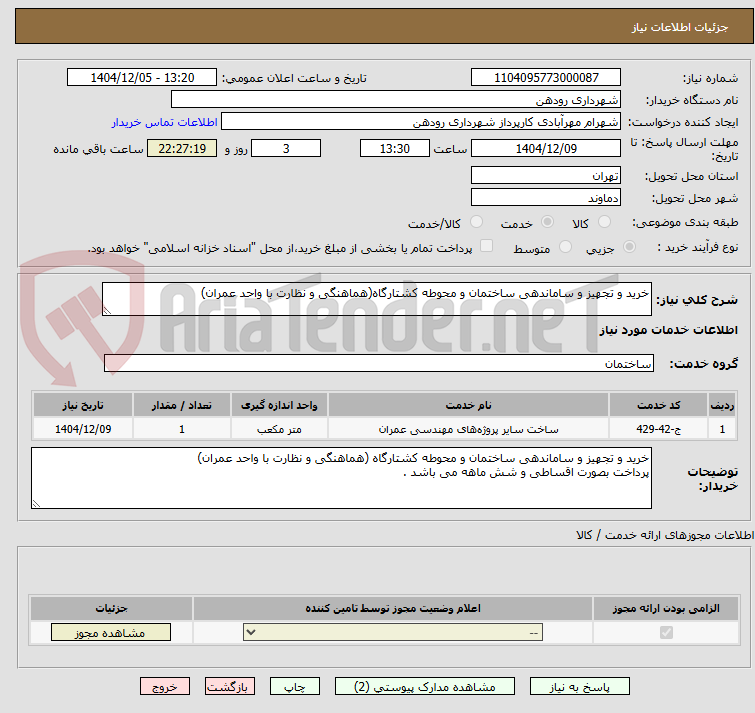
Task: Click the deadline time field 13:30
Action: 394,148
